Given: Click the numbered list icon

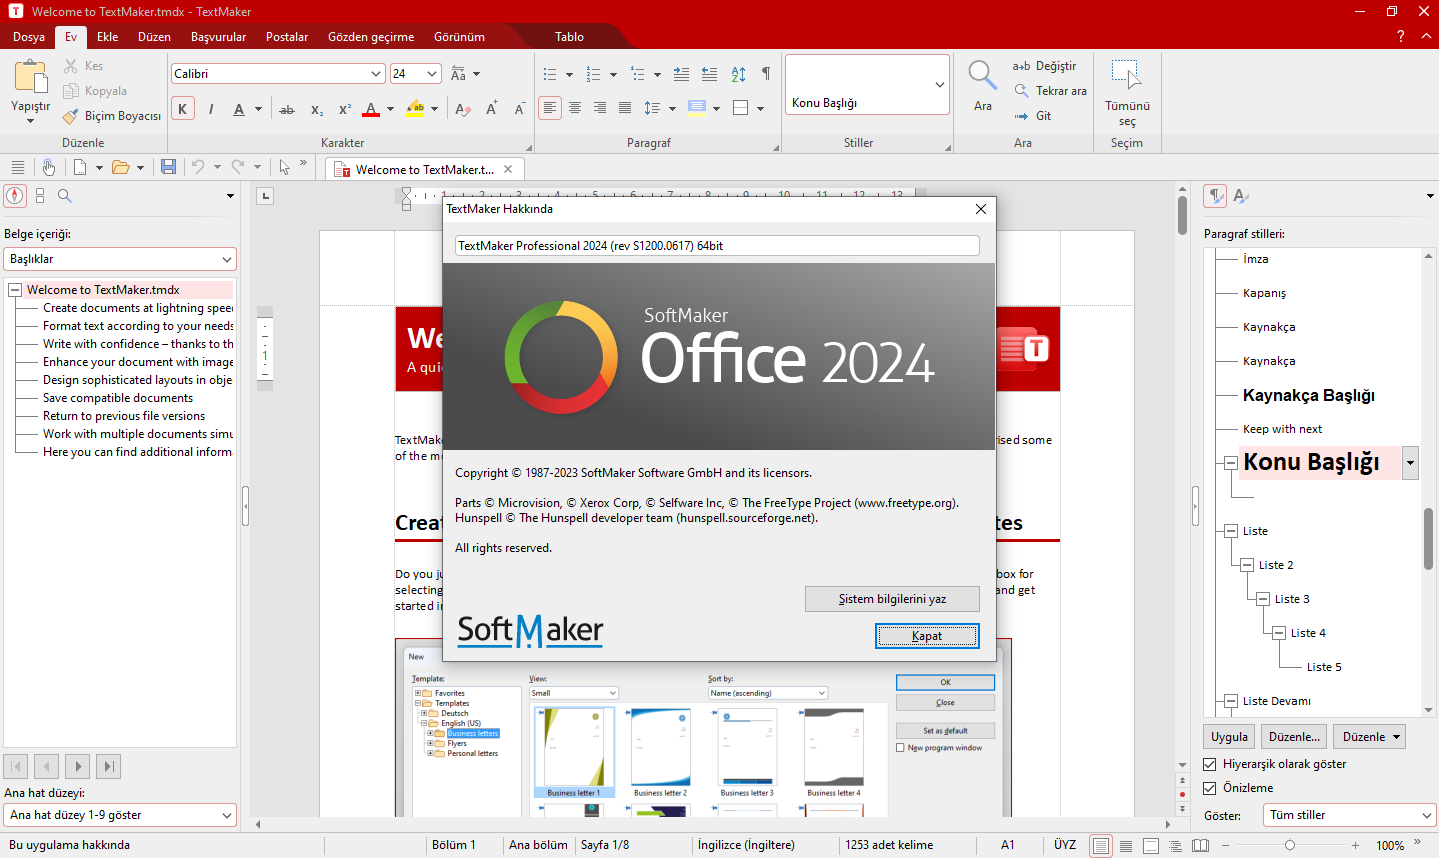Looking at the screenshot, I should tap(593, 74).
